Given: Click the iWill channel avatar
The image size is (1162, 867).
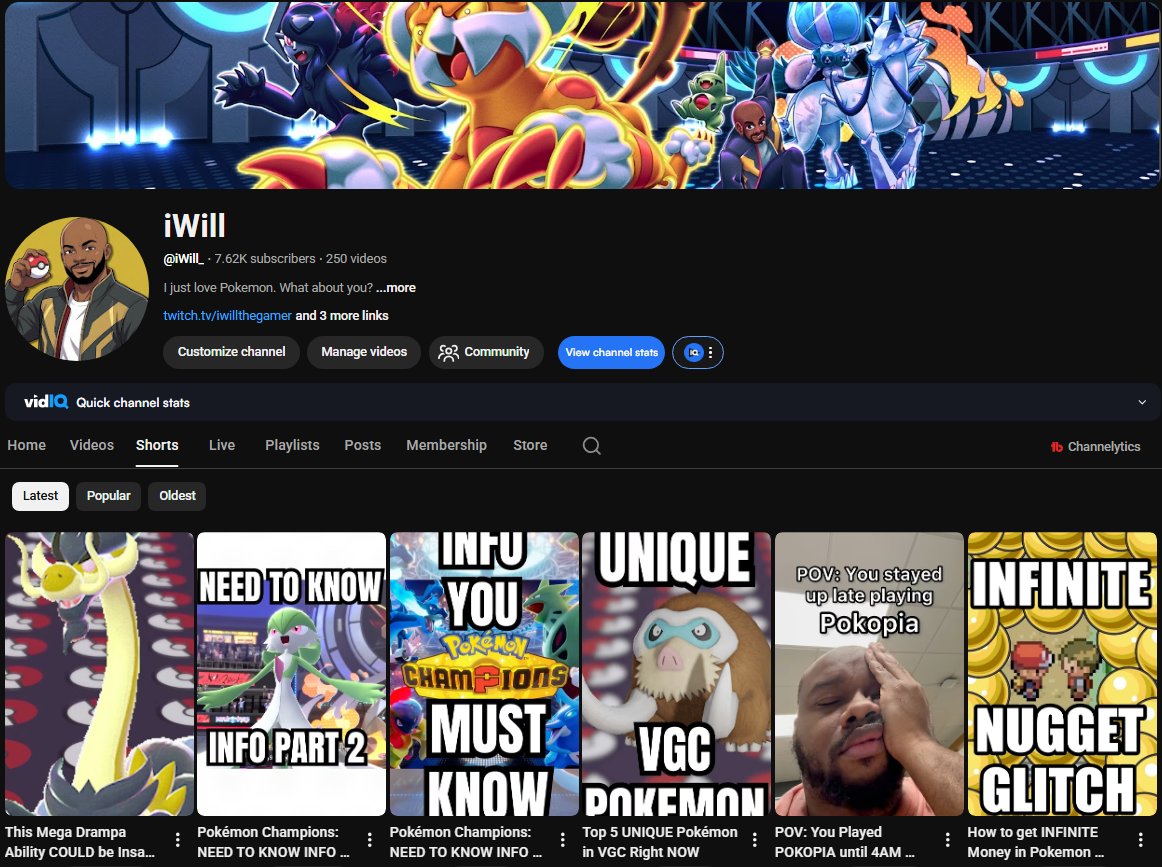Looking at the screenshot, I should click(x=77, y=289).
